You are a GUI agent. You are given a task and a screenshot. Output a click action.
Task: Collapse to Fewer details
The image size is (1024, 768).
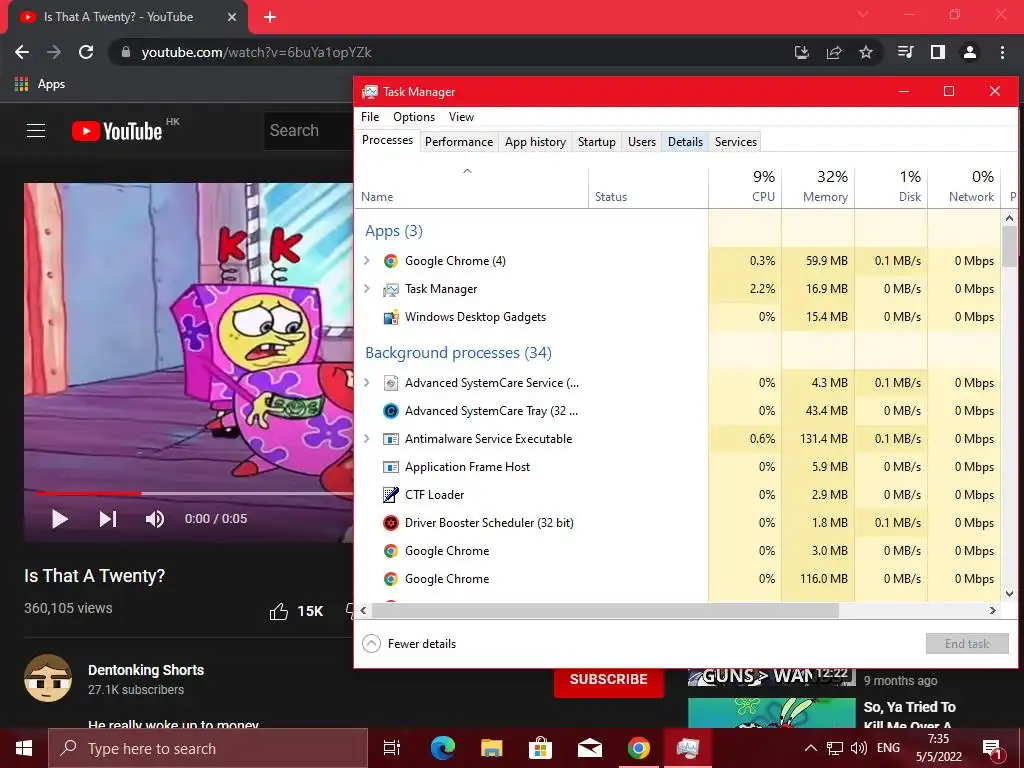tap(409, 644)
